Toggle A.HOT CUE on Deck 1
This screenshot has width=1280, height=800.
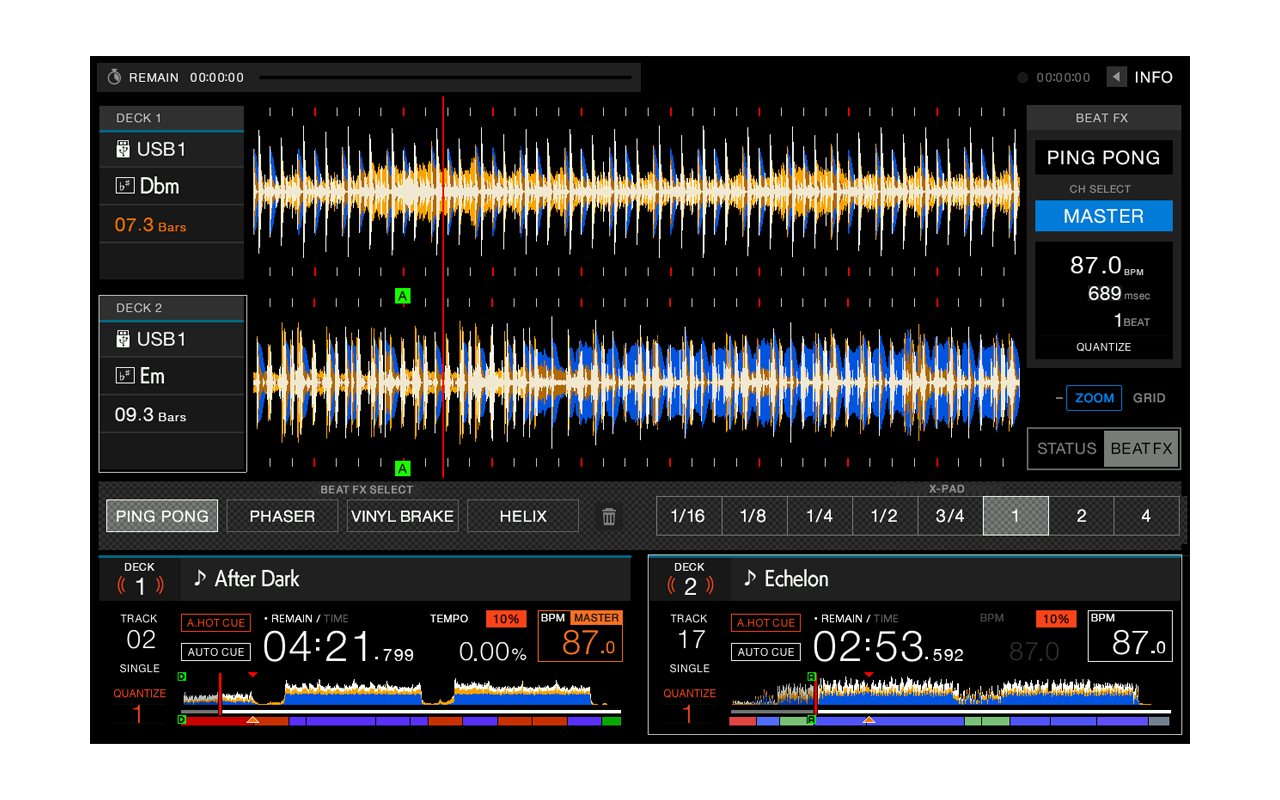[x=215, y=623]
